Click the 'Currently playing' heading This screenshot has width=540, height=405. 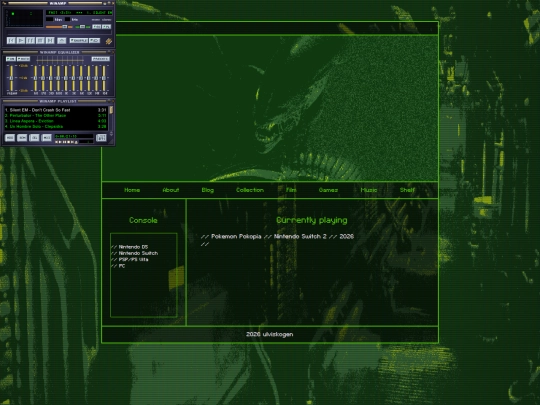click(312, 220)
